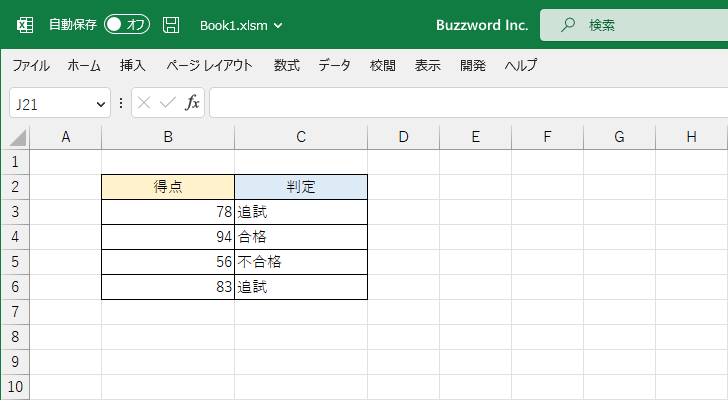The width and height of the screenshot is (728, 400).
Task: Select column D header
Action: pyautogui.click(x=403, y=137)
